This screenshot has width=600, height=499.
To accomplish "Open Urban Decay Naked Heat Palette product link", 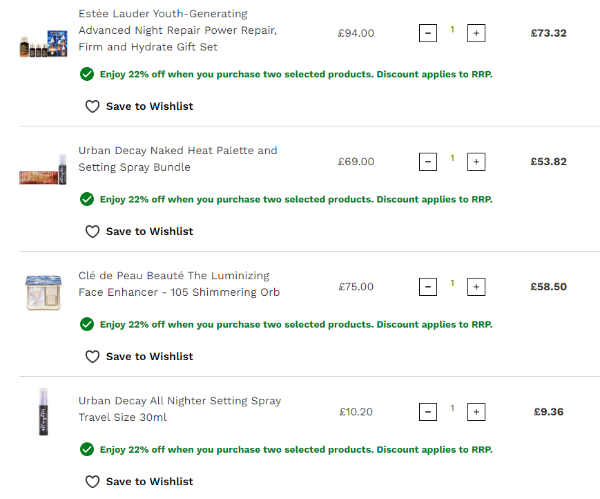I will click(177, 159).
